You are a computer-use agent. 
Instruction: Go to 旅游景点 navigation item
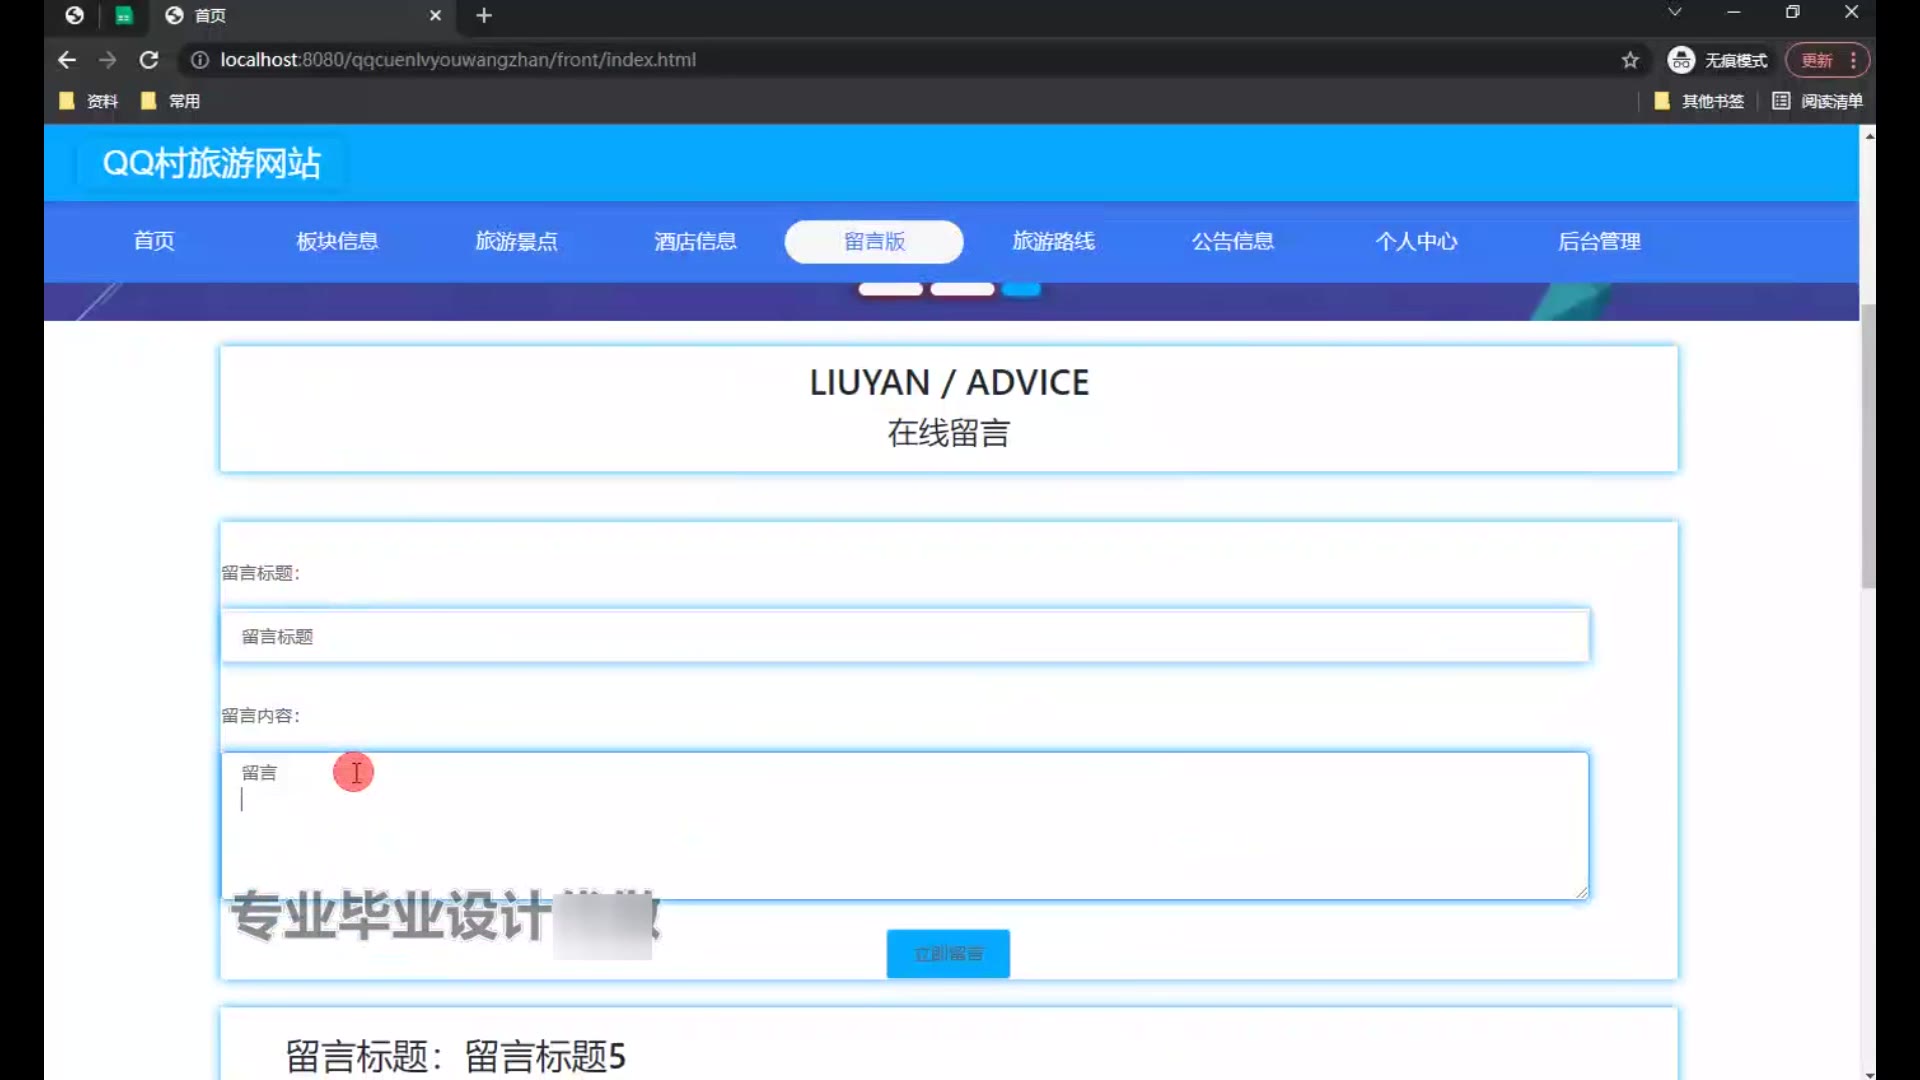(x=516, y=241)
